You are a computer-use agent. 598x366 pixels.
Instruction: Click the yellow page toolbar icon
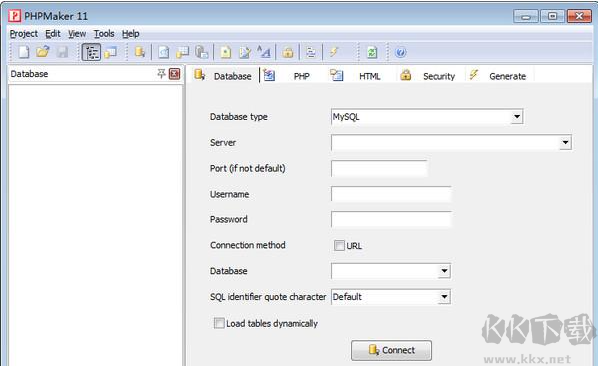pos(226,52)
